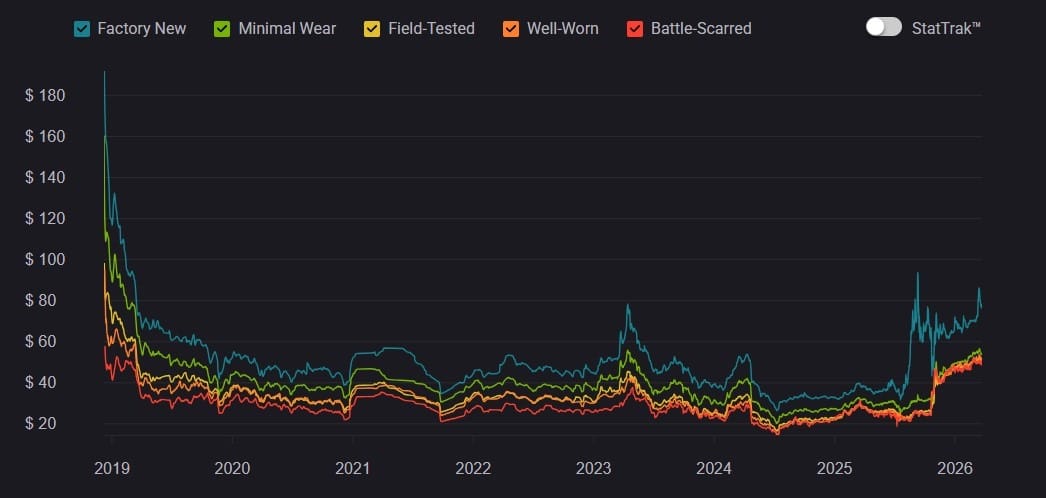
Task: Click the 2026 year label
Action: tap(954, 467)
